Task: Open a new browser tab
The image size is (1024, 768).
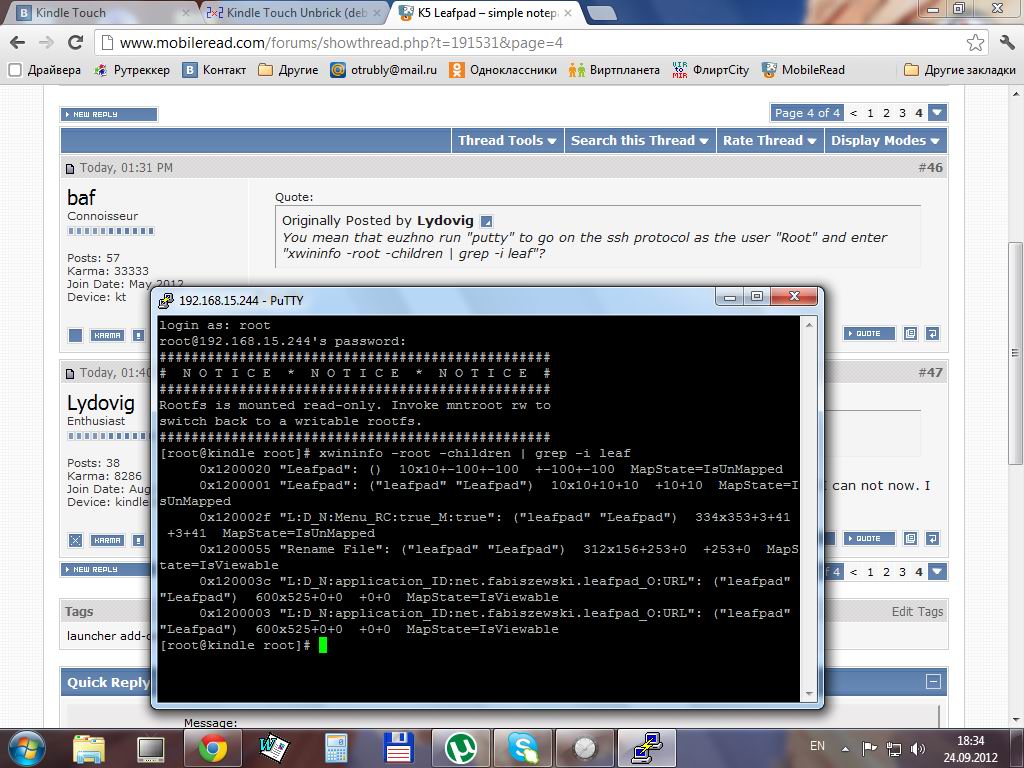Action: coord(601,12)
